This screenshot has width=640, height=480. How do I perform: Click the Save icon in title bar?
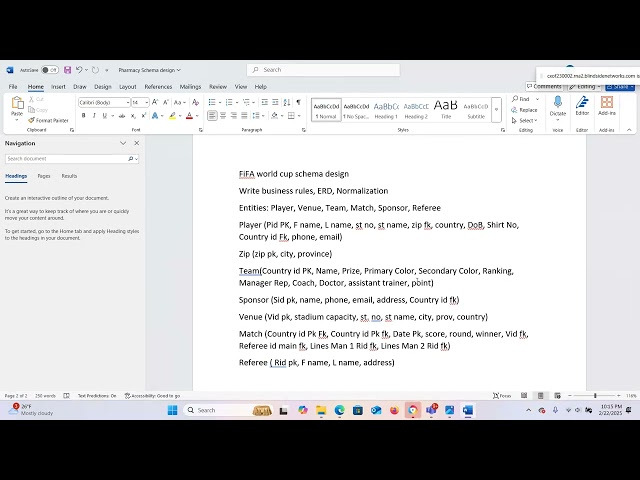point(67,70)
